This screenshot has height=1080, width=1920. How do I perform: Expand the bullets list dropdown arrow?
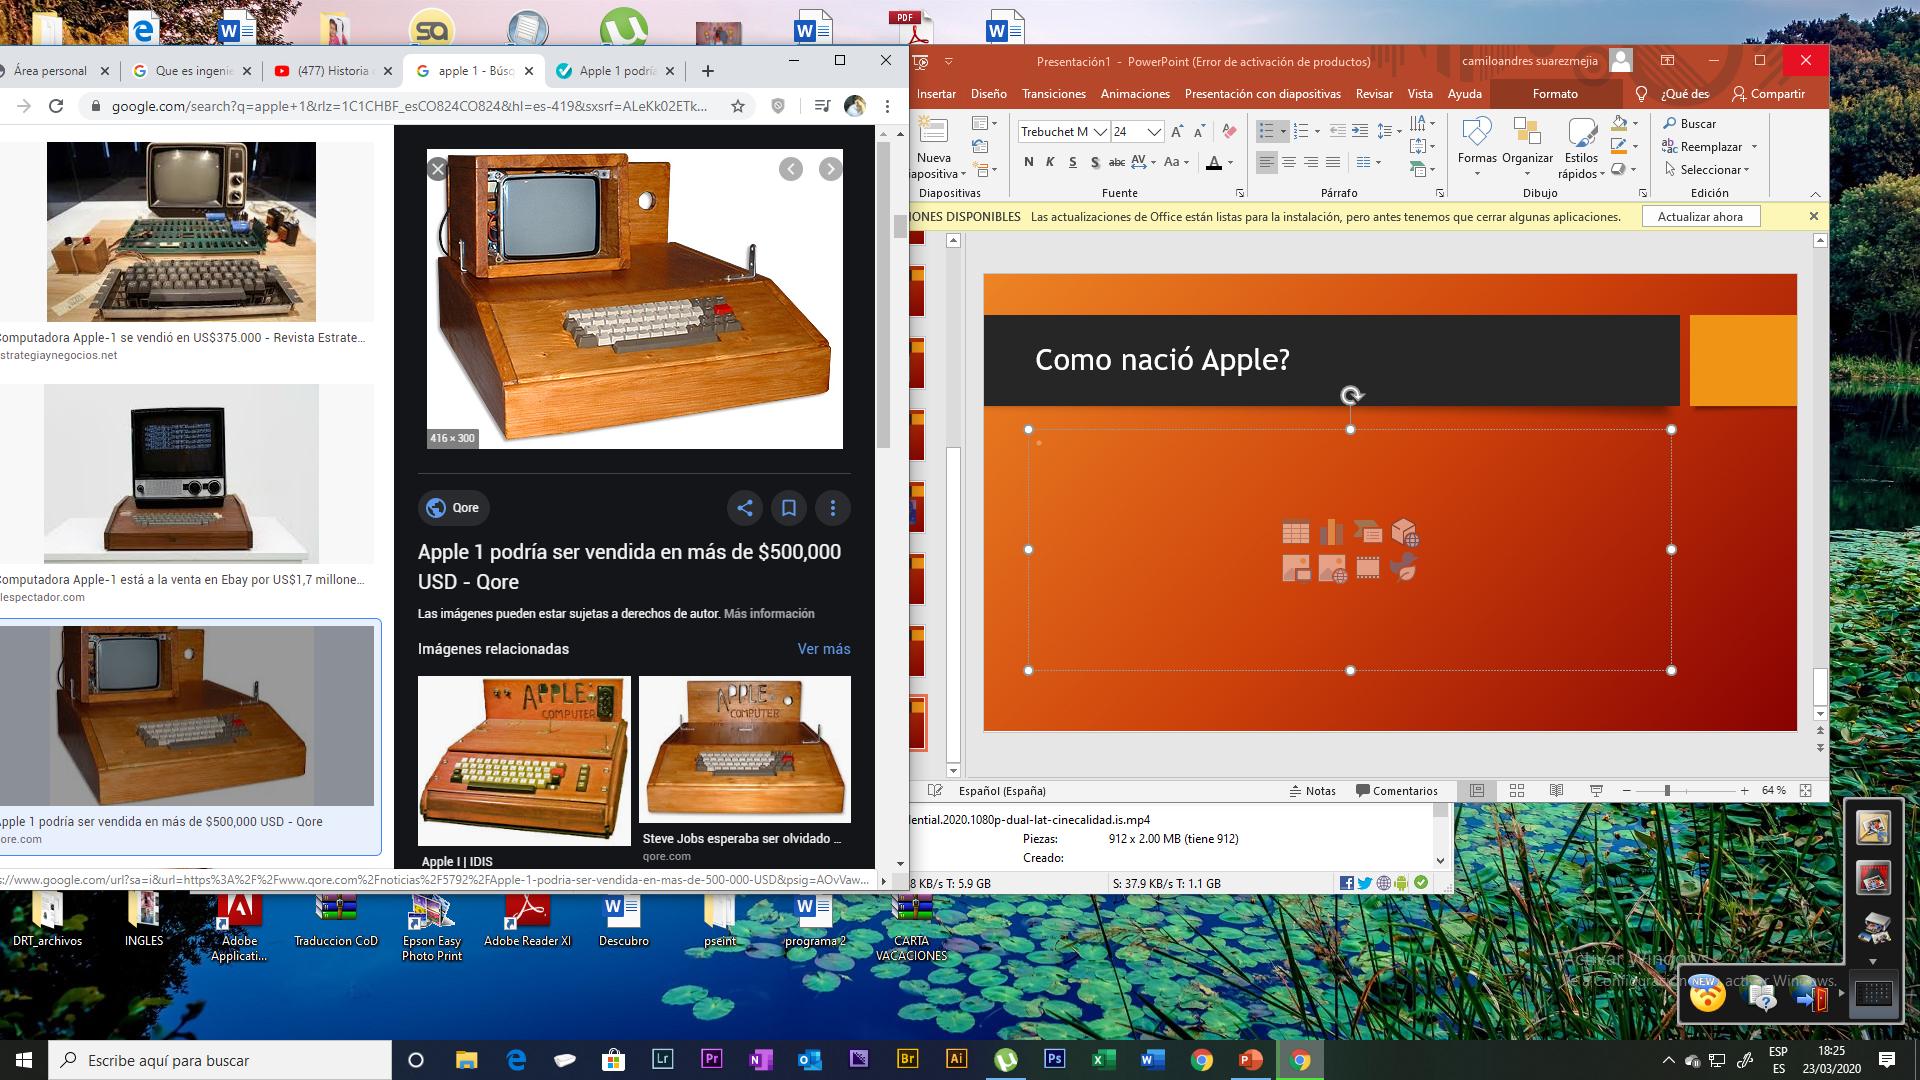coord(1283,131)
